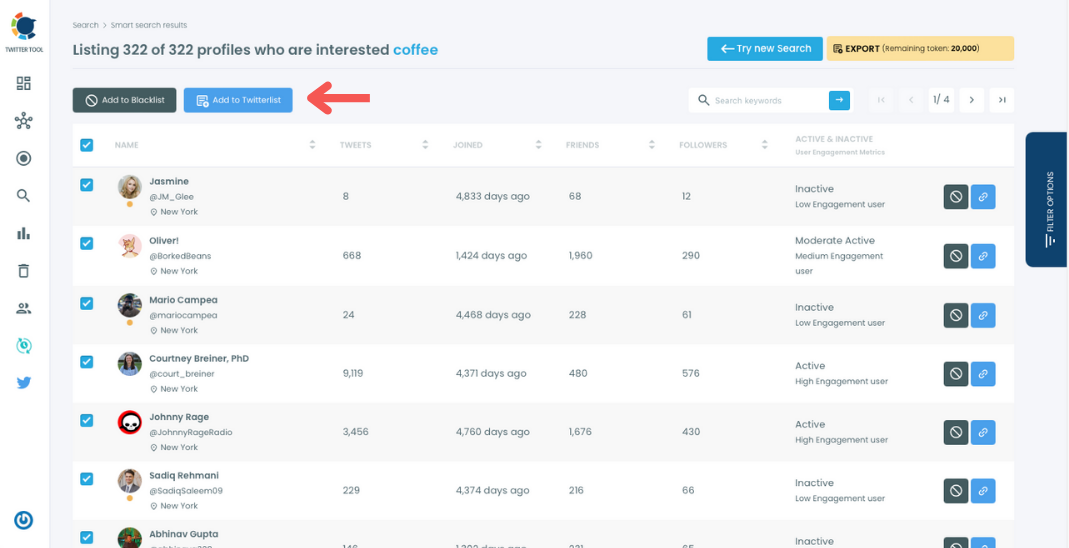Click the Export button
The height and width of the screenshot is (548, 1069).
pos(920,48)
